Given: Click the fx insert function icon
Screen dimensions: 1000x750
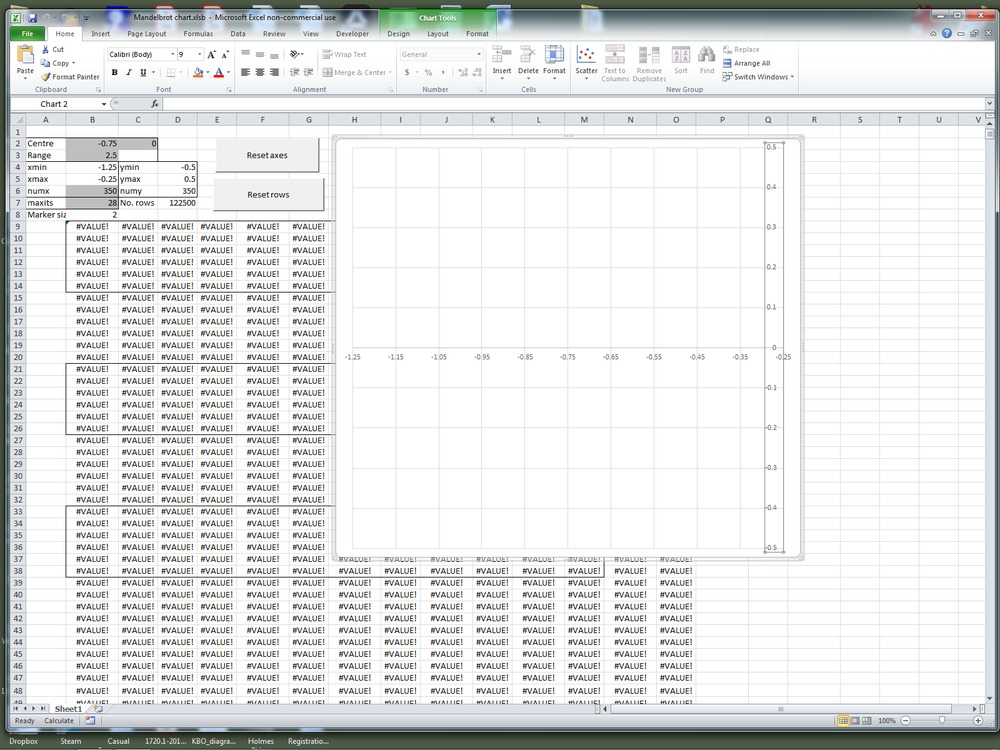Looking at the screenshot, I should pos(155,104).
